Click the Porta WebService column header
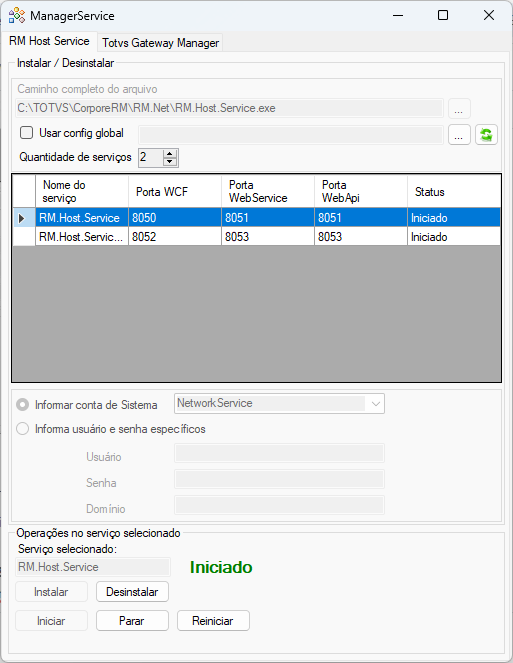This screenshot has width=513, height=663. tap(268, 192)
